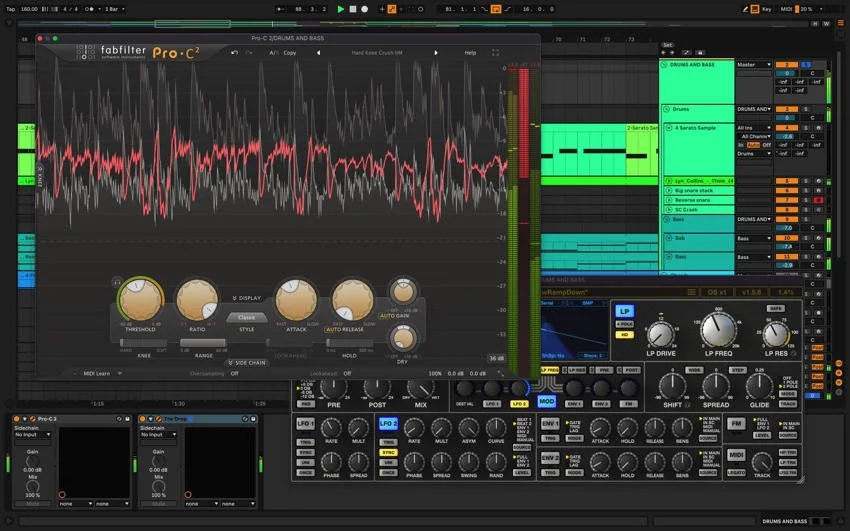This screenshot has height=531, width=850.
Task: Copy the A/B state in Pro-C 2
Action: click(289, 53)
